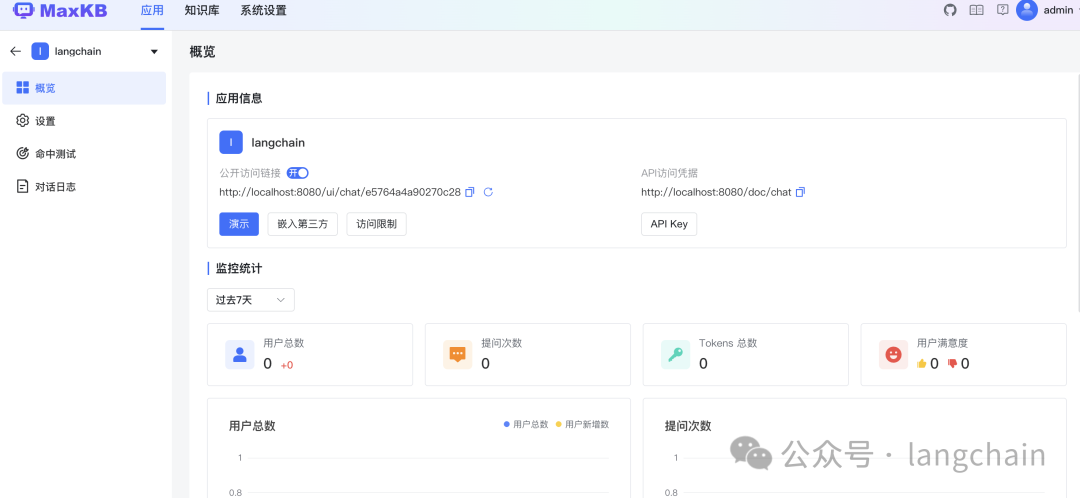1080x498 pixels.
Task: Click the thumbs-down satisfaction icon
Action: pos(953,364)
